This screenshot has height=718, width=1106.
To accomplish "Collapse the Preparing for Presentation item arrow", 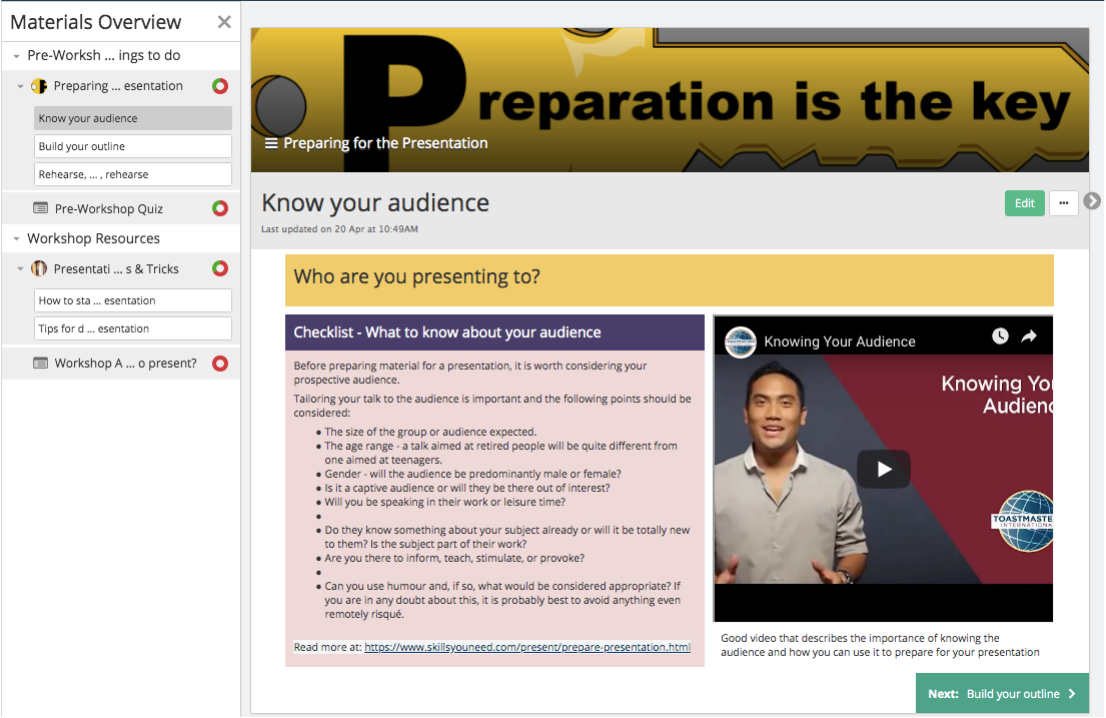I will click(x=20, y=86).
